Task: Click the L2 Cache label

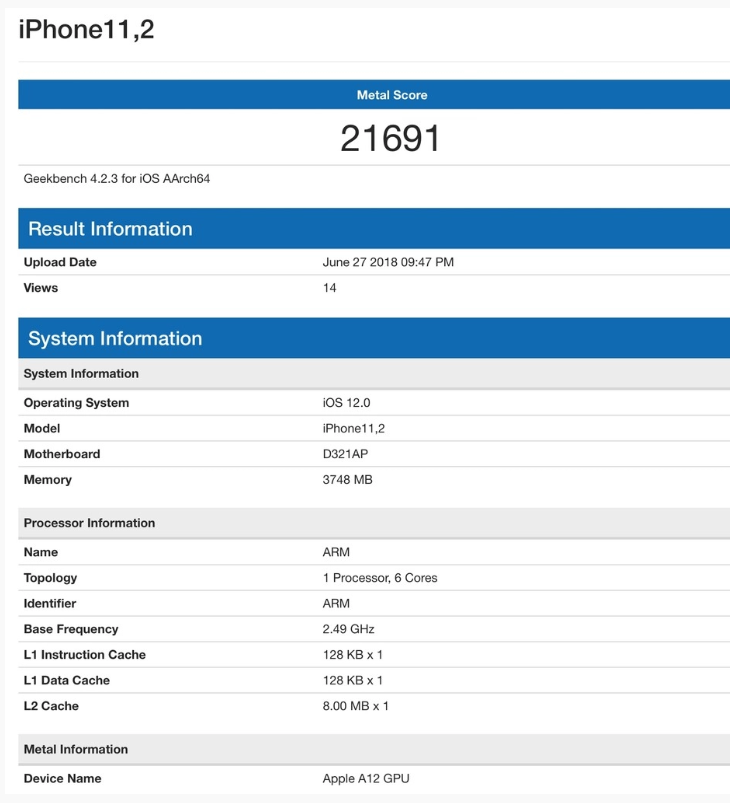Action: point(51,706)
